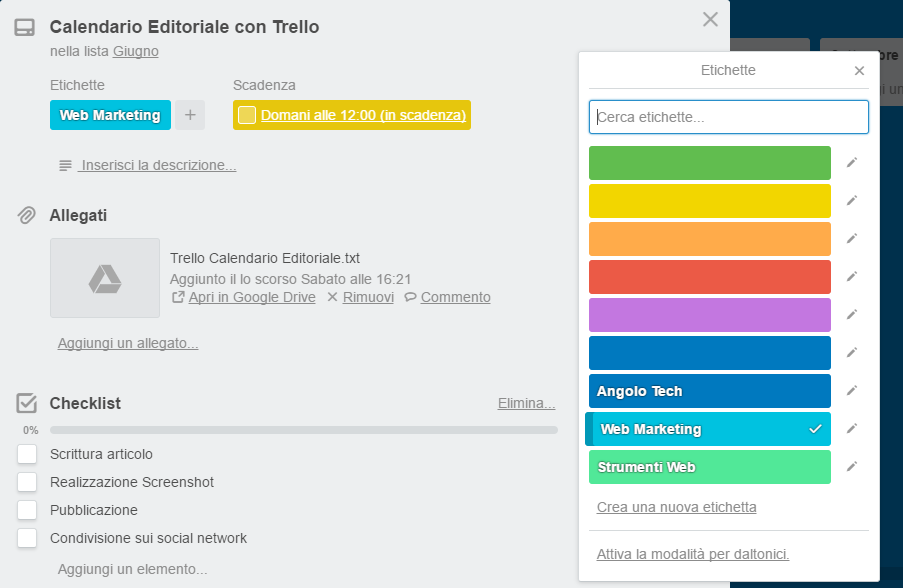
Task: Click Apri in Google Drive
Action: click(252, 297)
